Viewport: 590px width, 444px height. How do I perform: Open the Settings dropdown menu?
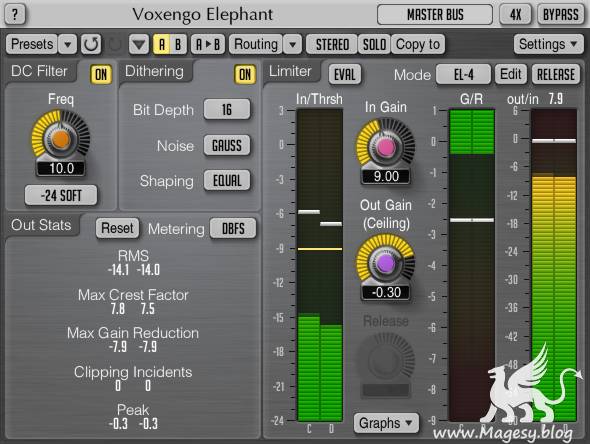548,44
